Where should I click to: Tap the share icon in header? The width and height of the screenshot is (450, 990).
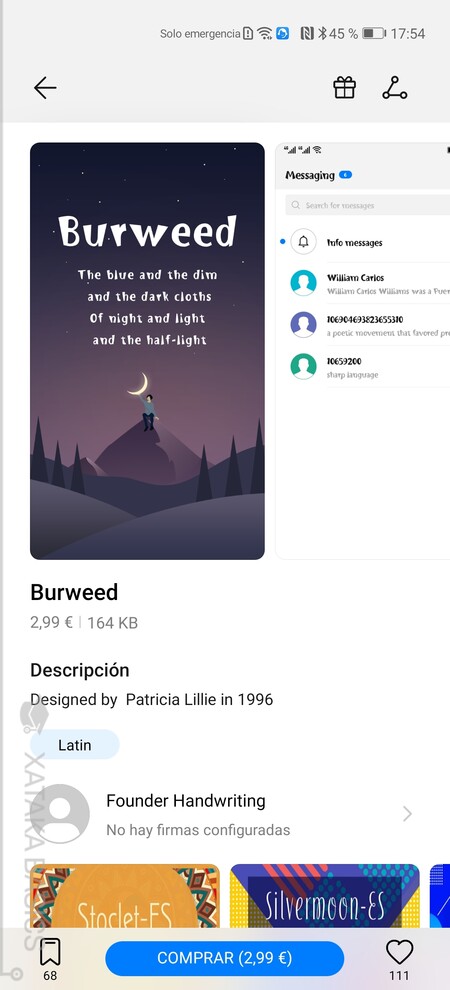click(394, 88)
